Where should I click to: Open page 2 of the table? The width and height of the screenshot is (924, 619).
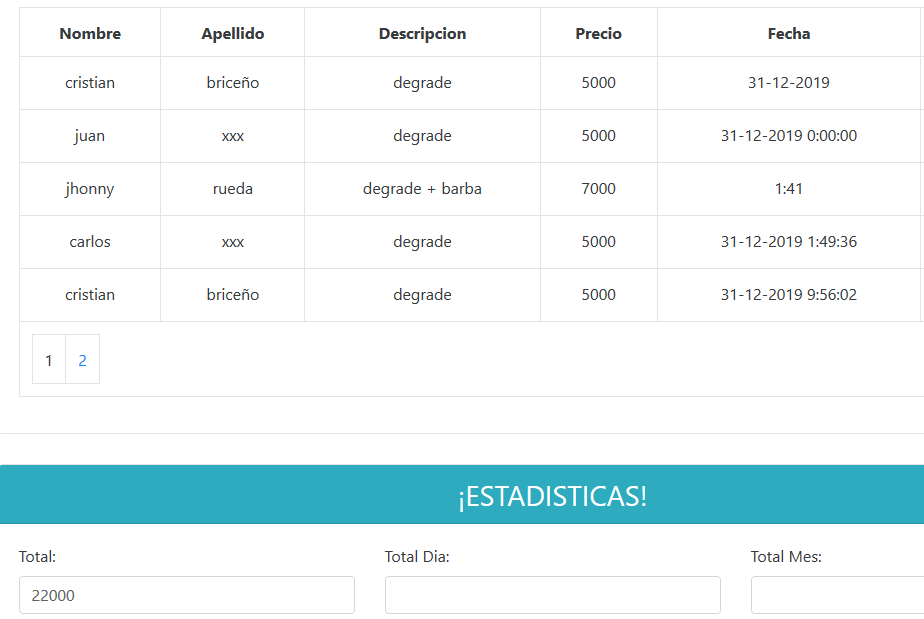pos(82,360)
